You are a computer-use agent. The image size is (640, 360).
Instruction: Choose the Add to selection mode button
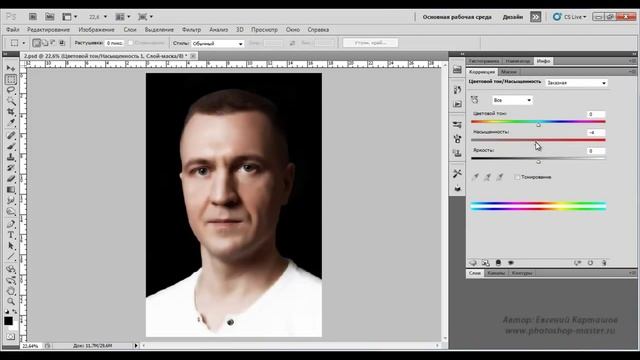[45, 43]
